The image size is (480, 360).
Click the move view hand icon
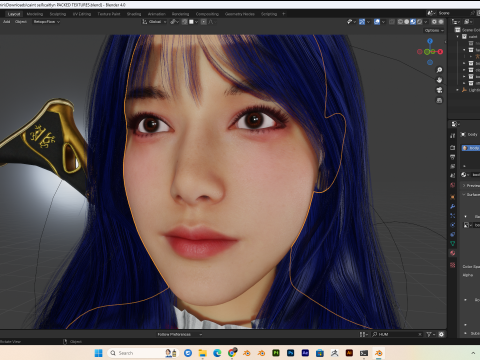click(439, 80)
